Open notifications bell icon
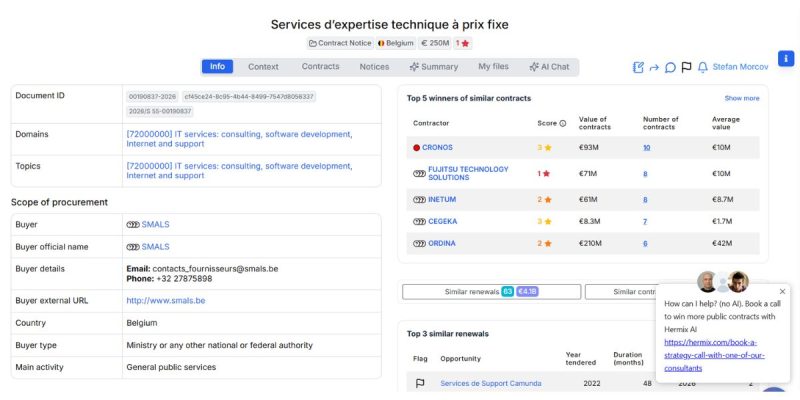 click(x=703, y=67)
